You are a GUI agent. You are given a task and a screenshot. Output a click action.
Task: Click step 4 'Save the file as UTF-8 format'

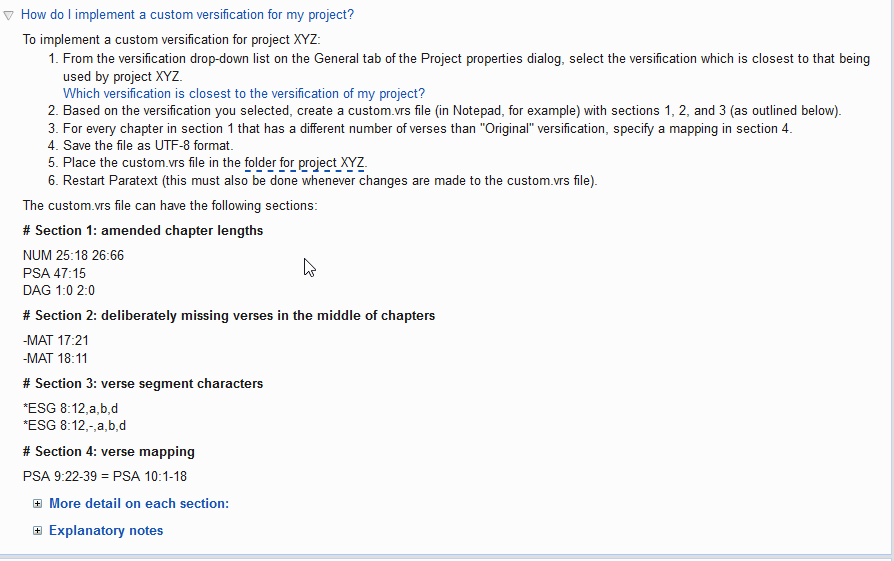148,146
